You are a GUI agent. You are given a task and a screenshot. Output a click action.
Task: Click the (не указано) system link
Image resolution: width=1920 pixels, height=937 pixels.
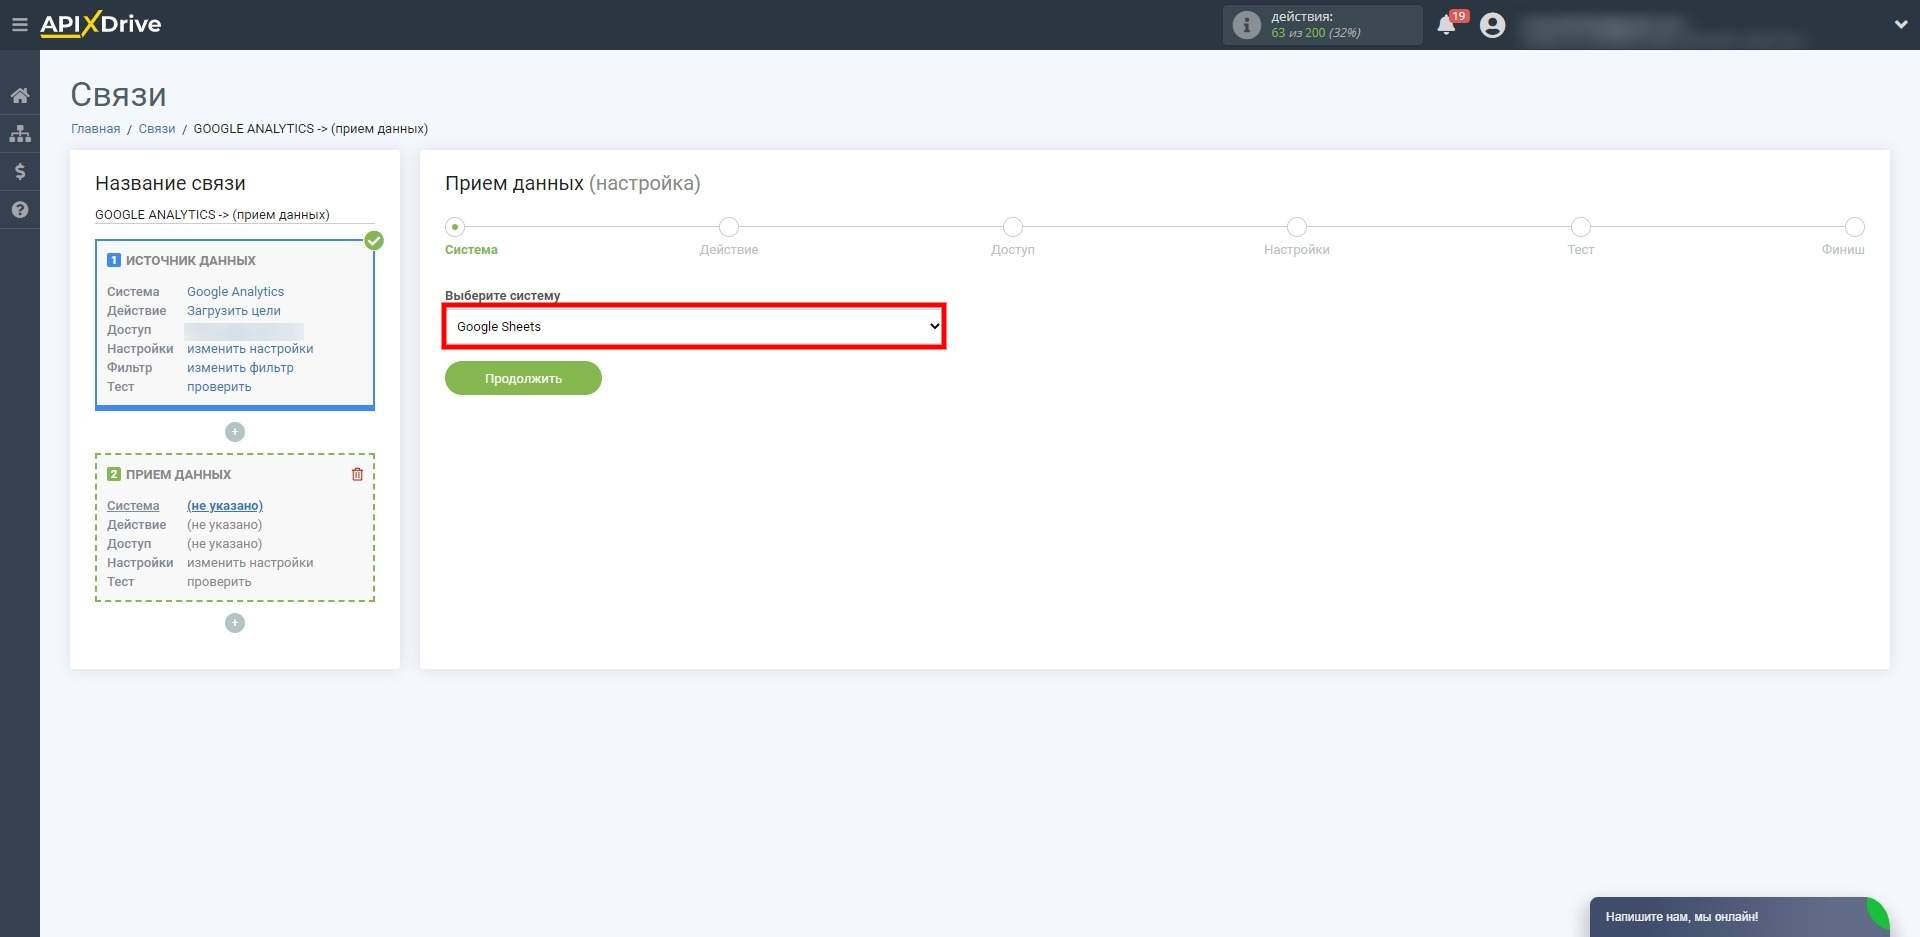(225, 506)
